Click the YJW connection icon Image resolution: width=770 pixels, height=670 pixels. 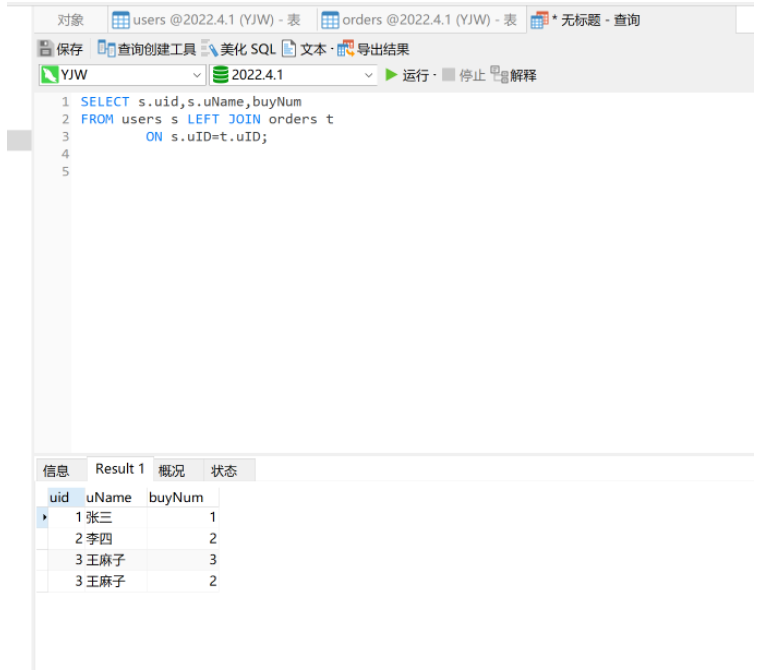point(49,75)
